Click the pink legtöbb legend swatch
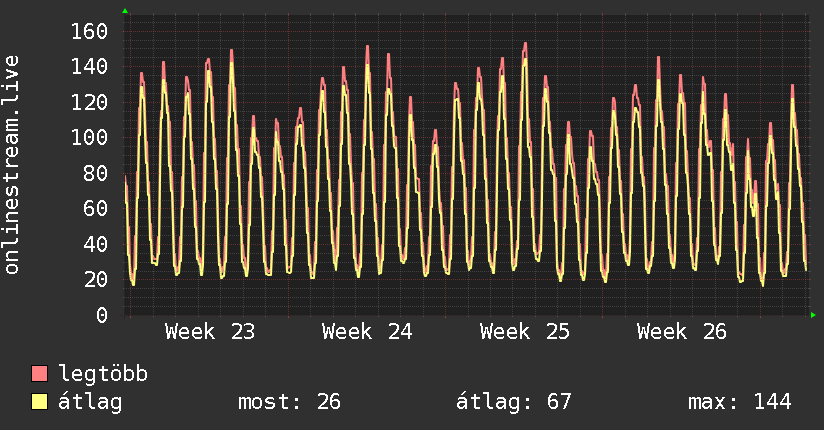The height and width of the screenshot is (430, 824). point(39,373)
